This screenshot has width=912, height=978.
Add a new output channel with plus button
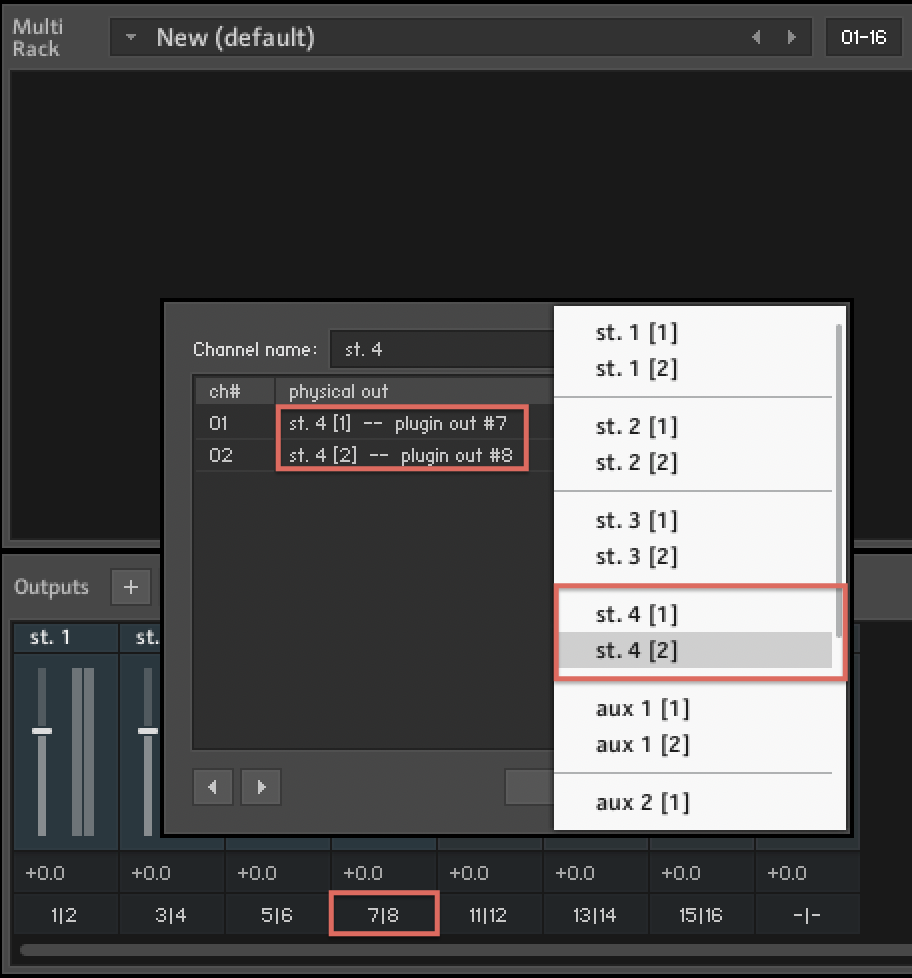(x=130, y=588)
